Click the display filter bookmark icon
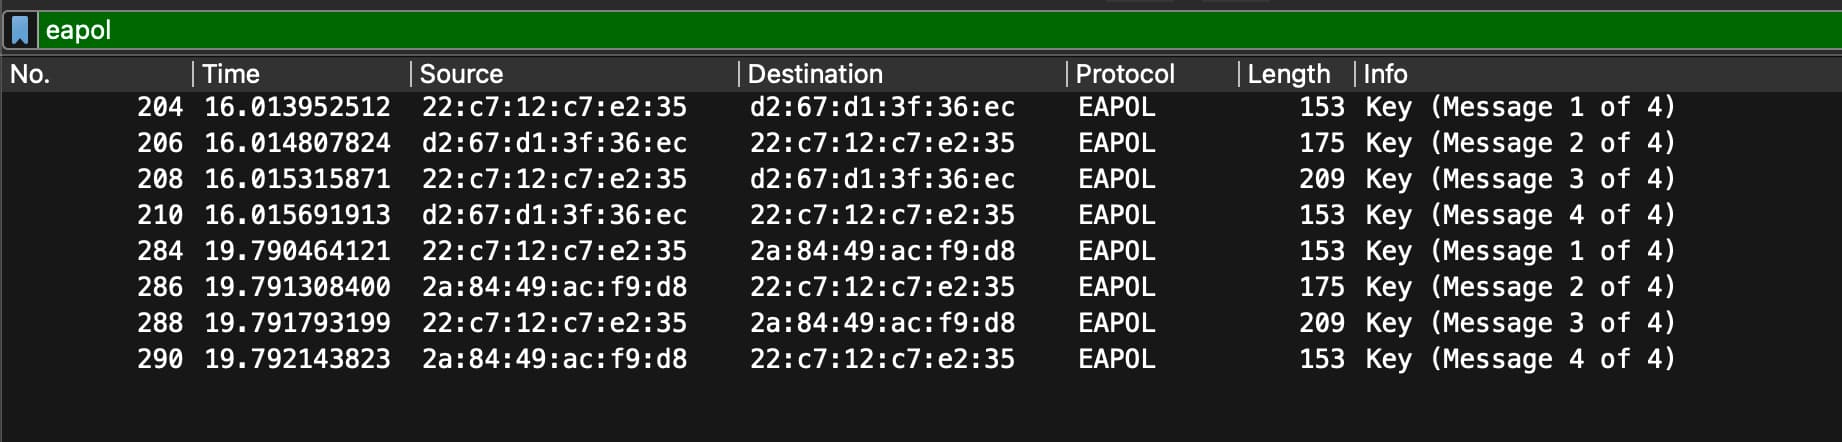The height and width of the screenshot is (442, 1842). [20, 30]
